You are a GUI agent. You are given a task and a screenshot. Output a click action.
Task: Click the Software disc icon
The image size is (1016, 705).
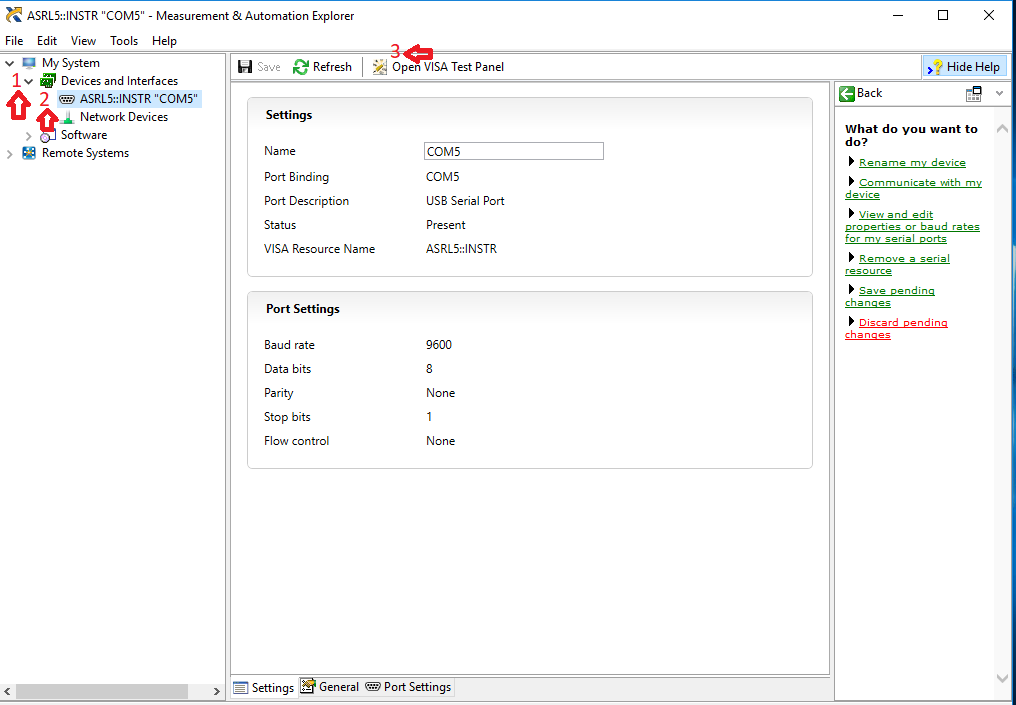[x=48, y=135]
